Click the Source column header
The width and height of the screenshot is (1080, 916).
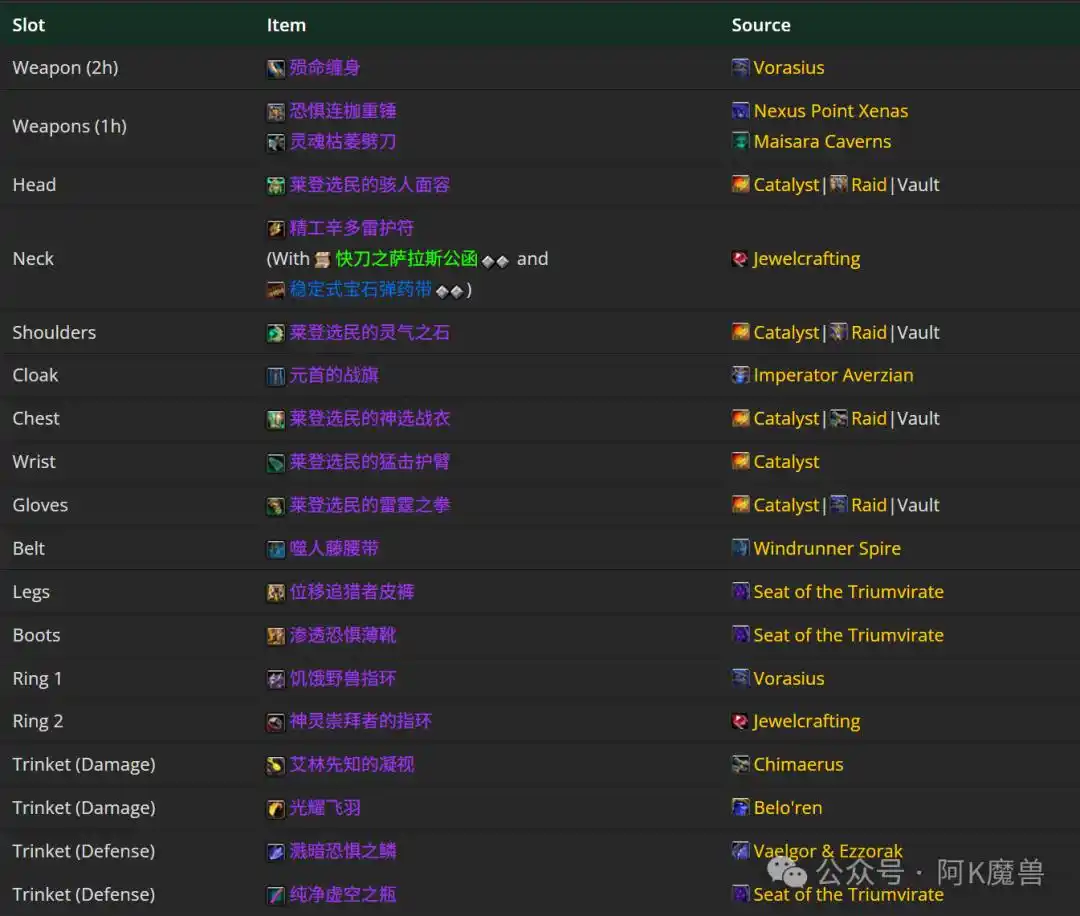(x=760, y=25)
